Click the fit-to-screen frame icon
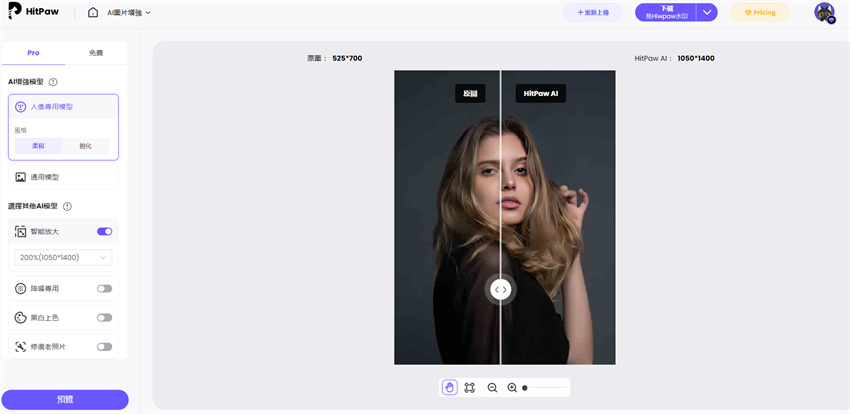The width and height of the screenshot is (850, 414). point(470,387)
